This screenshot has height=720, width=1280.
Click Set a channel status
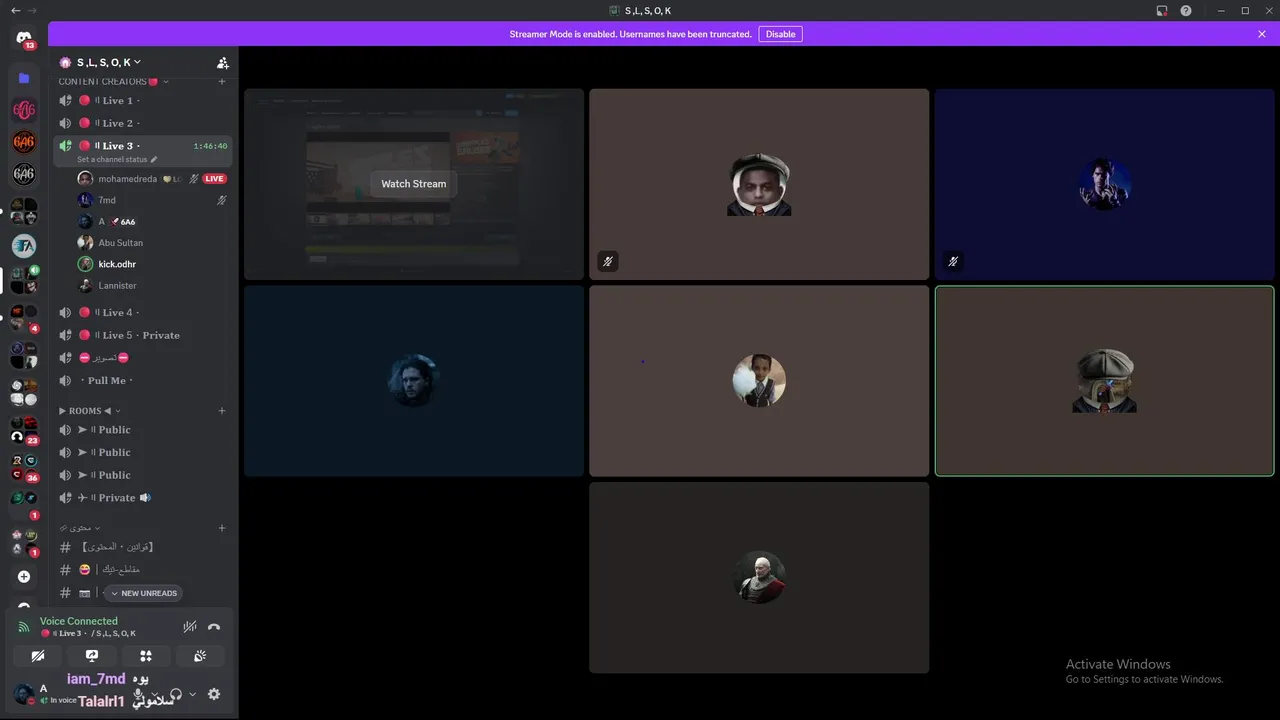[112, 160]
